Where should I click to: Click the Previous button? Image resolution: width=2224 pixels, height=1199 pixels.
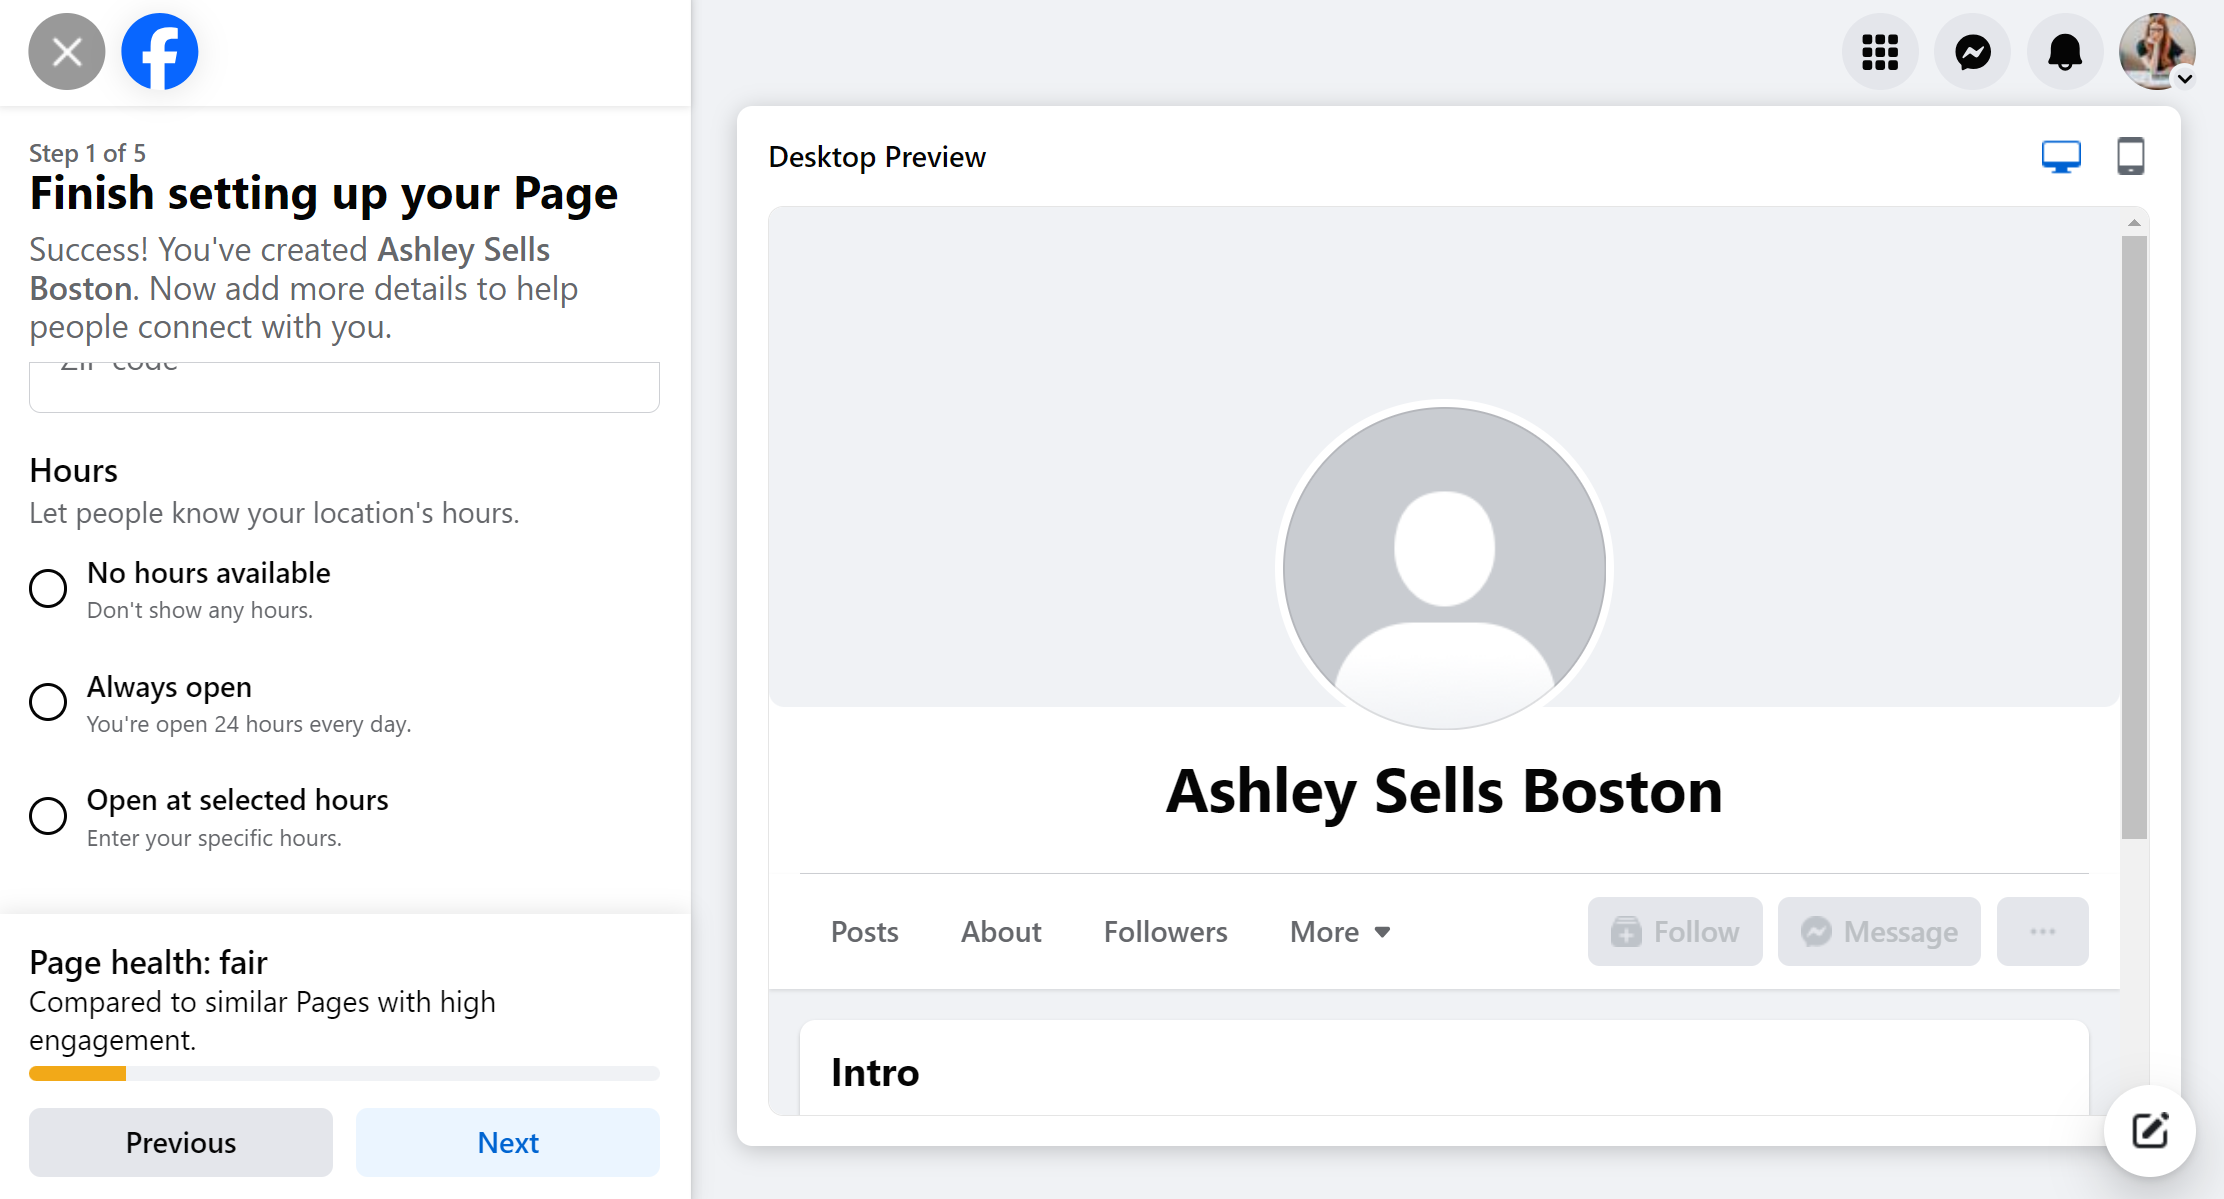(x=181, y=1142)
